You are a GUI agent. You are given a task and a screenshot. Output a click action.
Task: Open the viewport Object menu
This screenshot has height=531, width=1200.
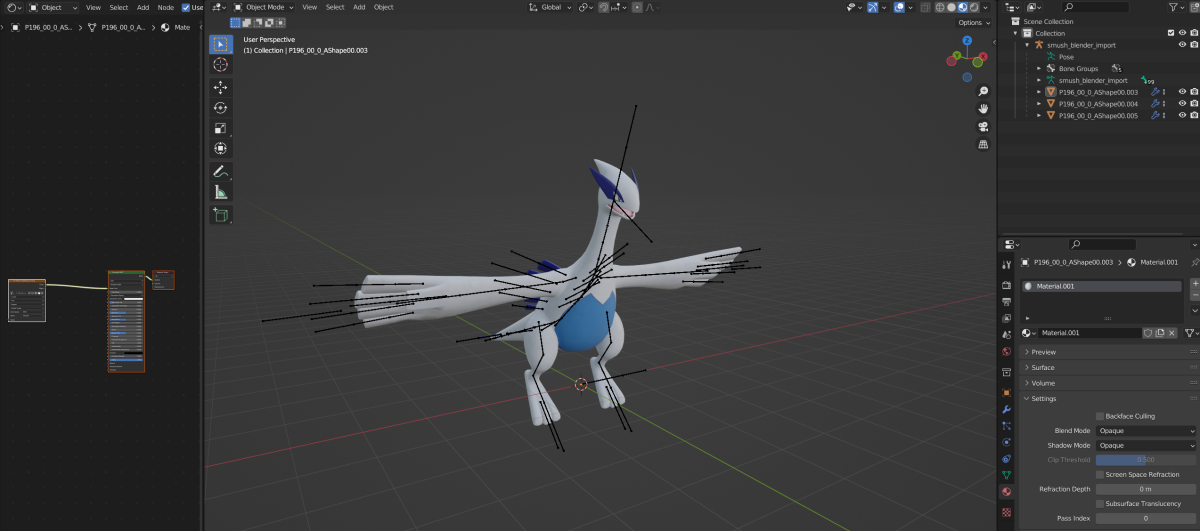point(384,7)
